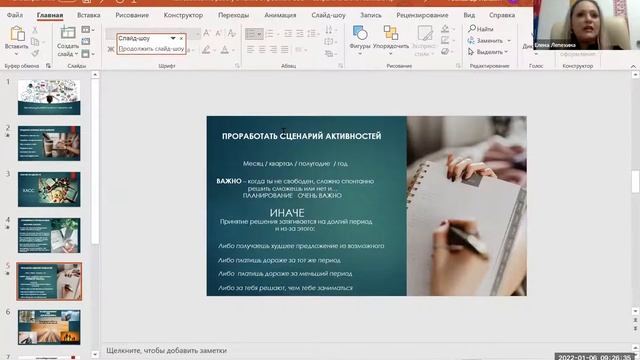Click Replace (Заменить) button
The height and width of the screenshot is (360, 640).
[x=485, y=41]
